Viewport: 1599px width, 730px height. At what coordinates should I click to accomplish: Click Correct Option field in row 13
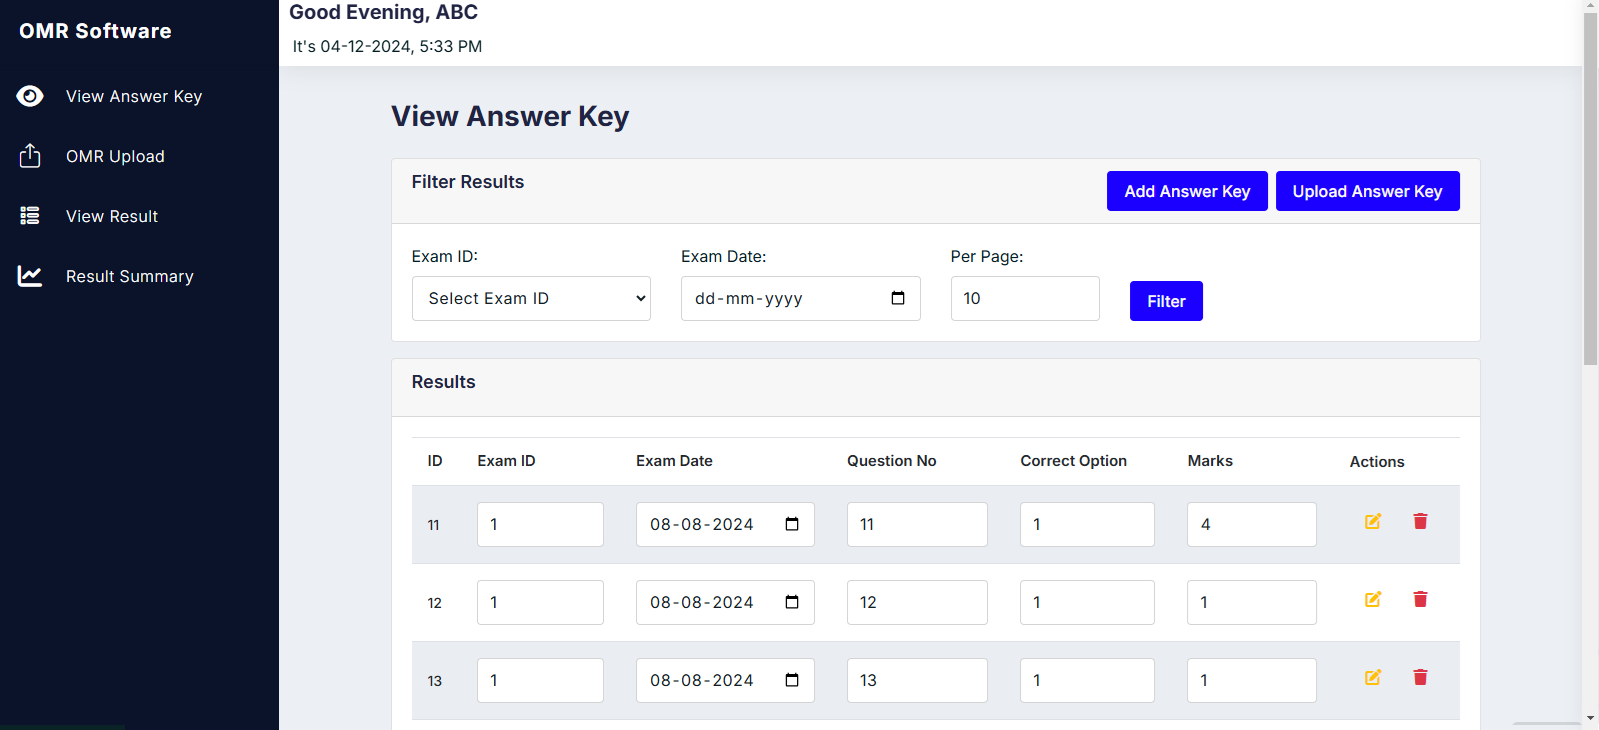(x=1087, y=680)
